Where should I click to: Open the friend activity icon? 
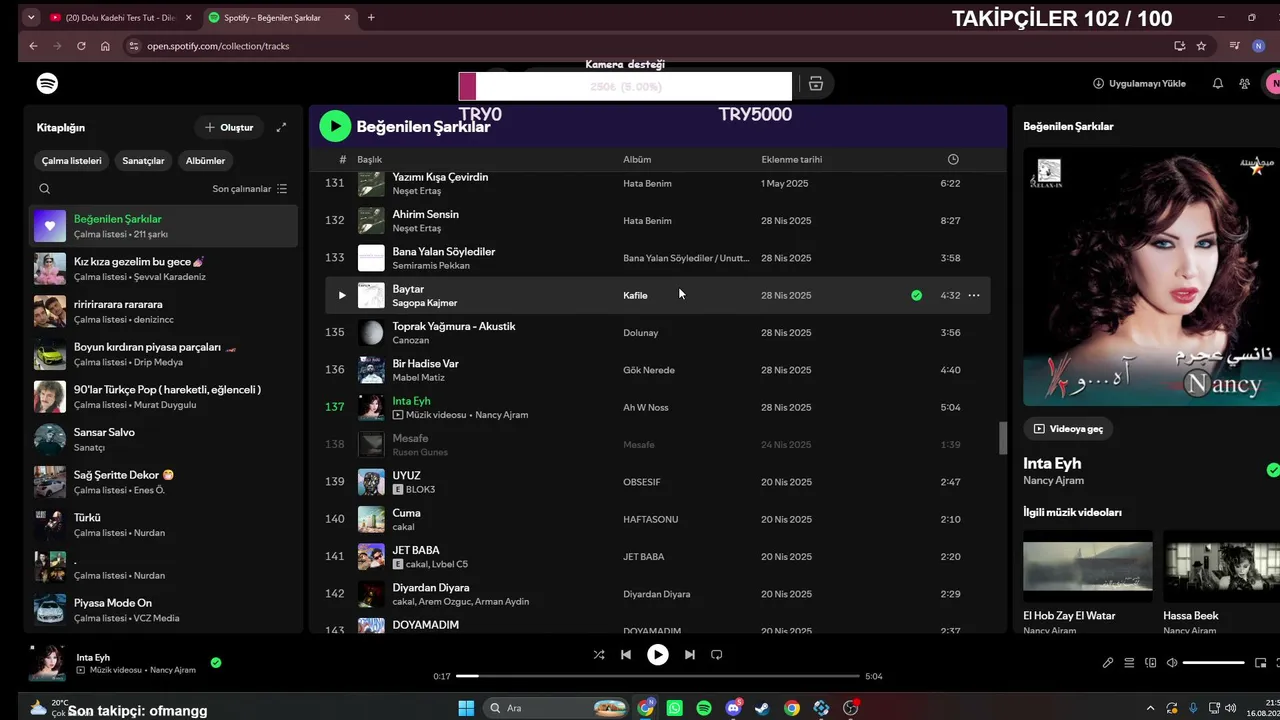click(1244, 84)
